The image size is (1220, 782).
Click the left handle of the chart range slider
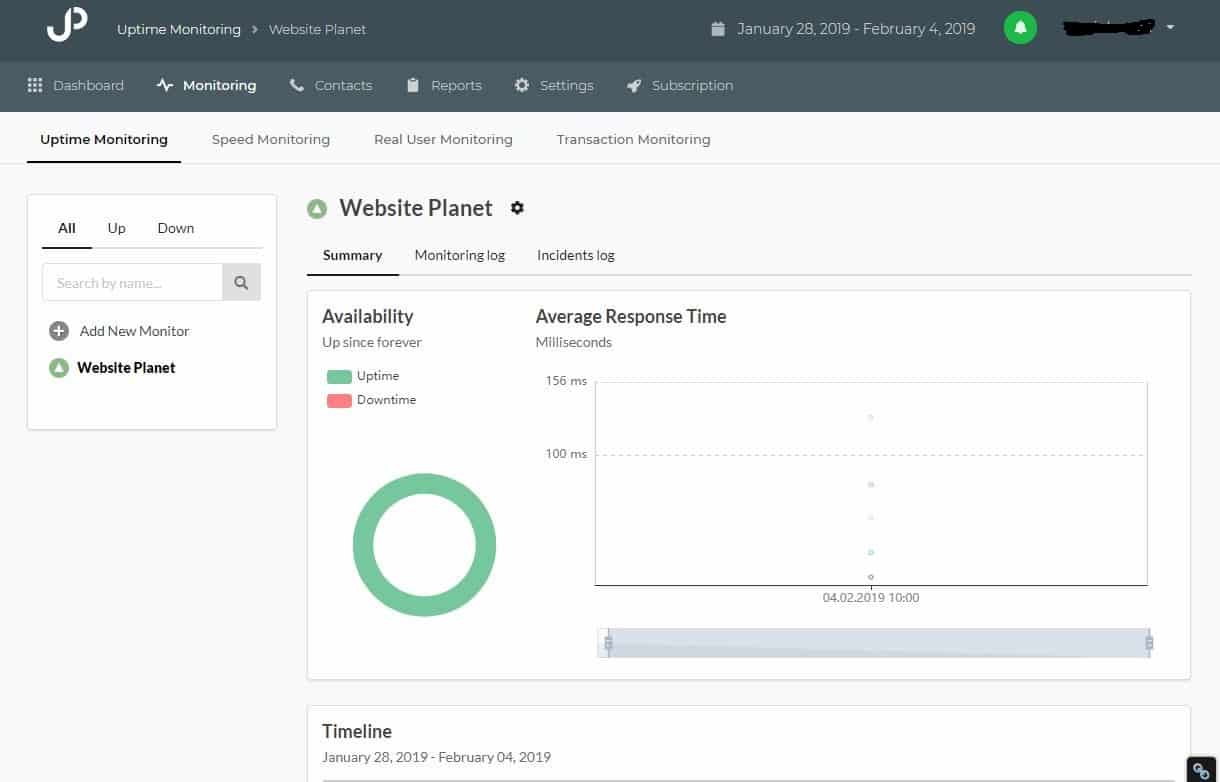click(x=608, y=643)
